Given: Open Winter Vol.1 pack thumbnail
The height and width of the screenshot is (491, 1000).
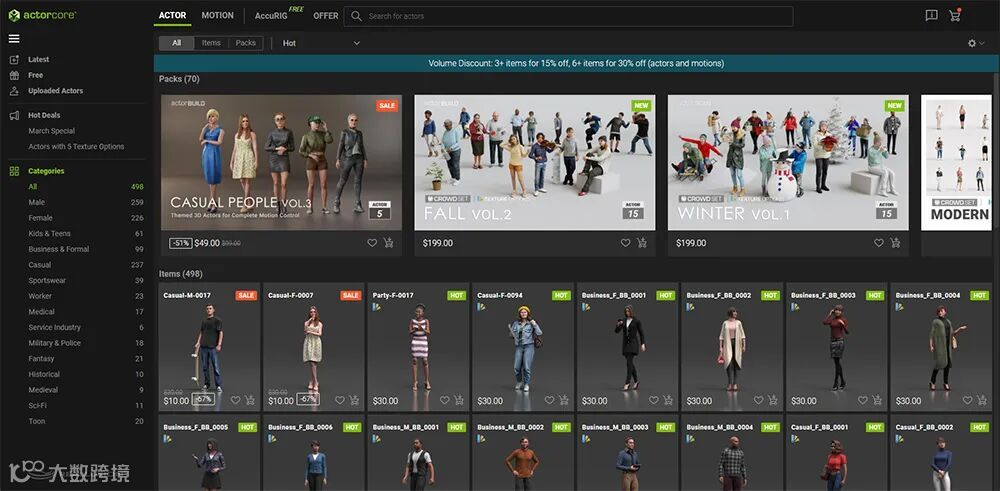Looking at the screenshot, I should pyautogui.click(x=788, y=163).
